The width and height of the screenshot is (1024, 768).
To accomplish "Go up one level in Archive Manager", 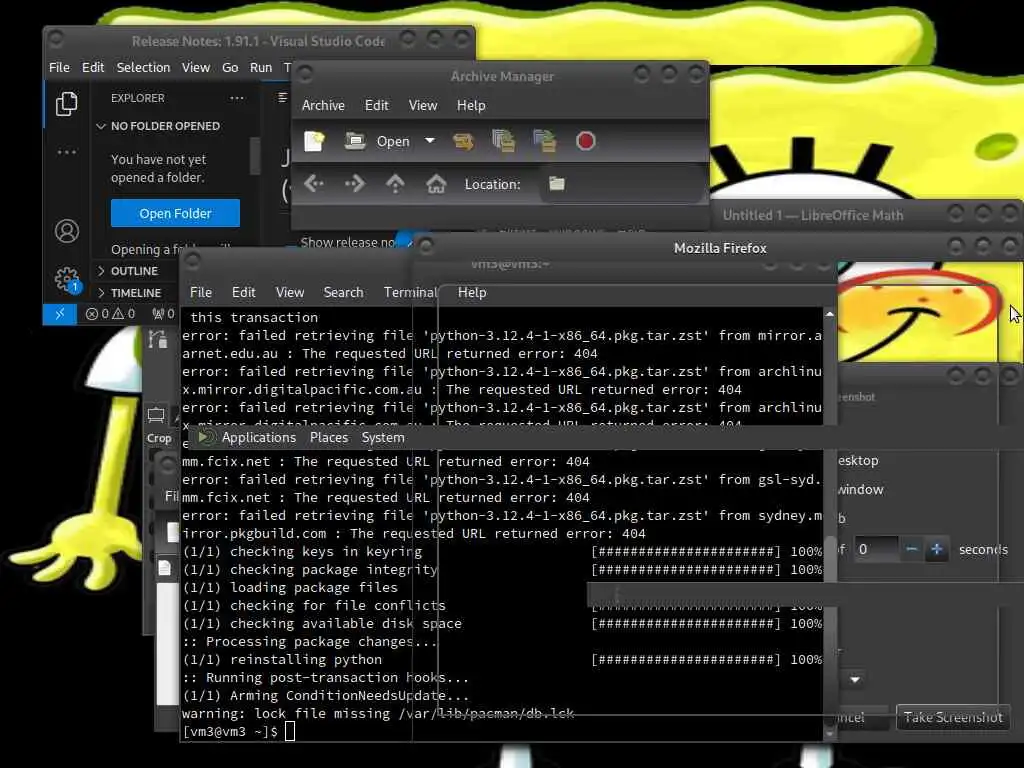I will pos(395,184).
